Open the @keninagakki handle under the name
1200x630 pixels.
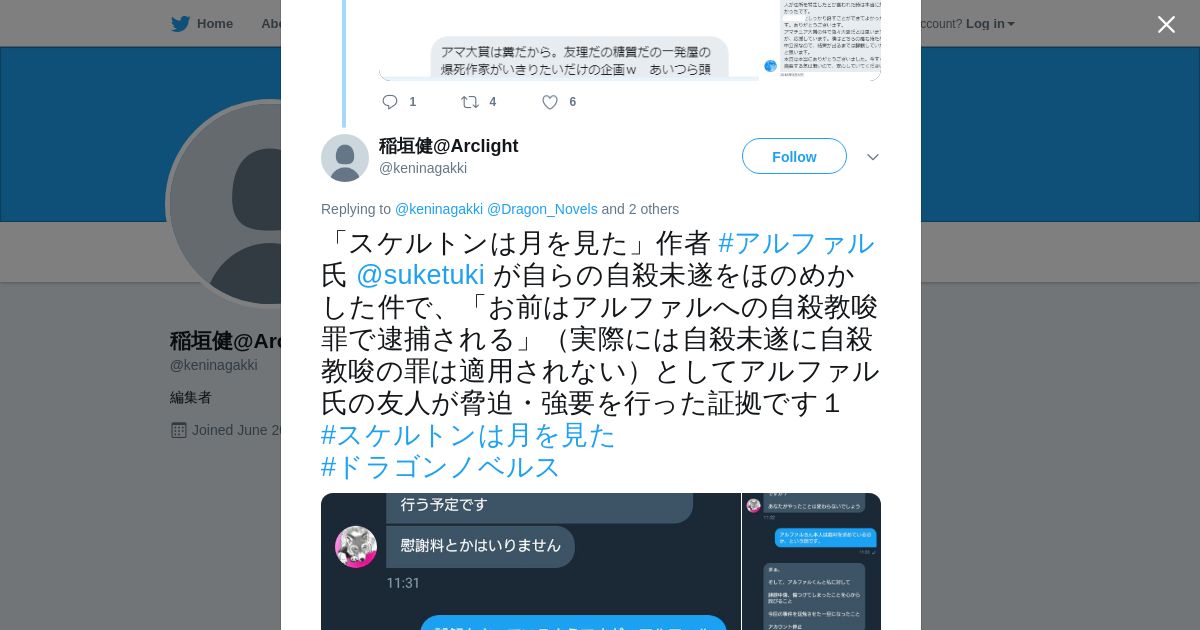coord(423,168)
